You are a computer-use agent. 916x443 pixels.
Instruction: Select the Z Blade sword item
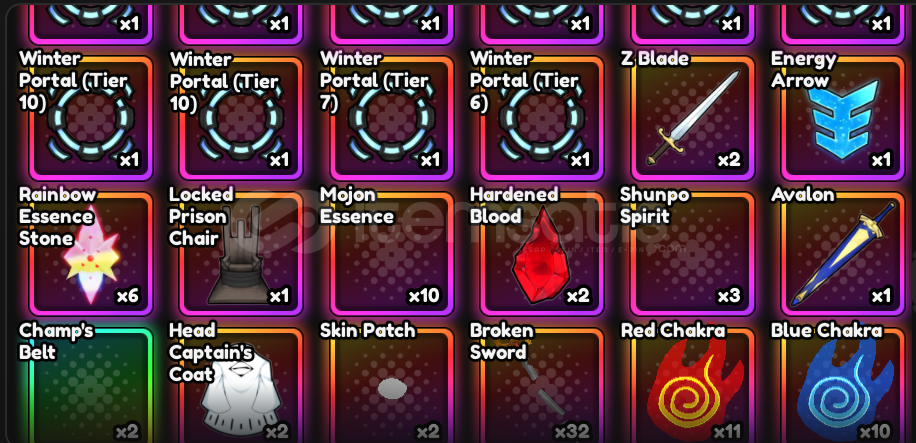(693, 119)
